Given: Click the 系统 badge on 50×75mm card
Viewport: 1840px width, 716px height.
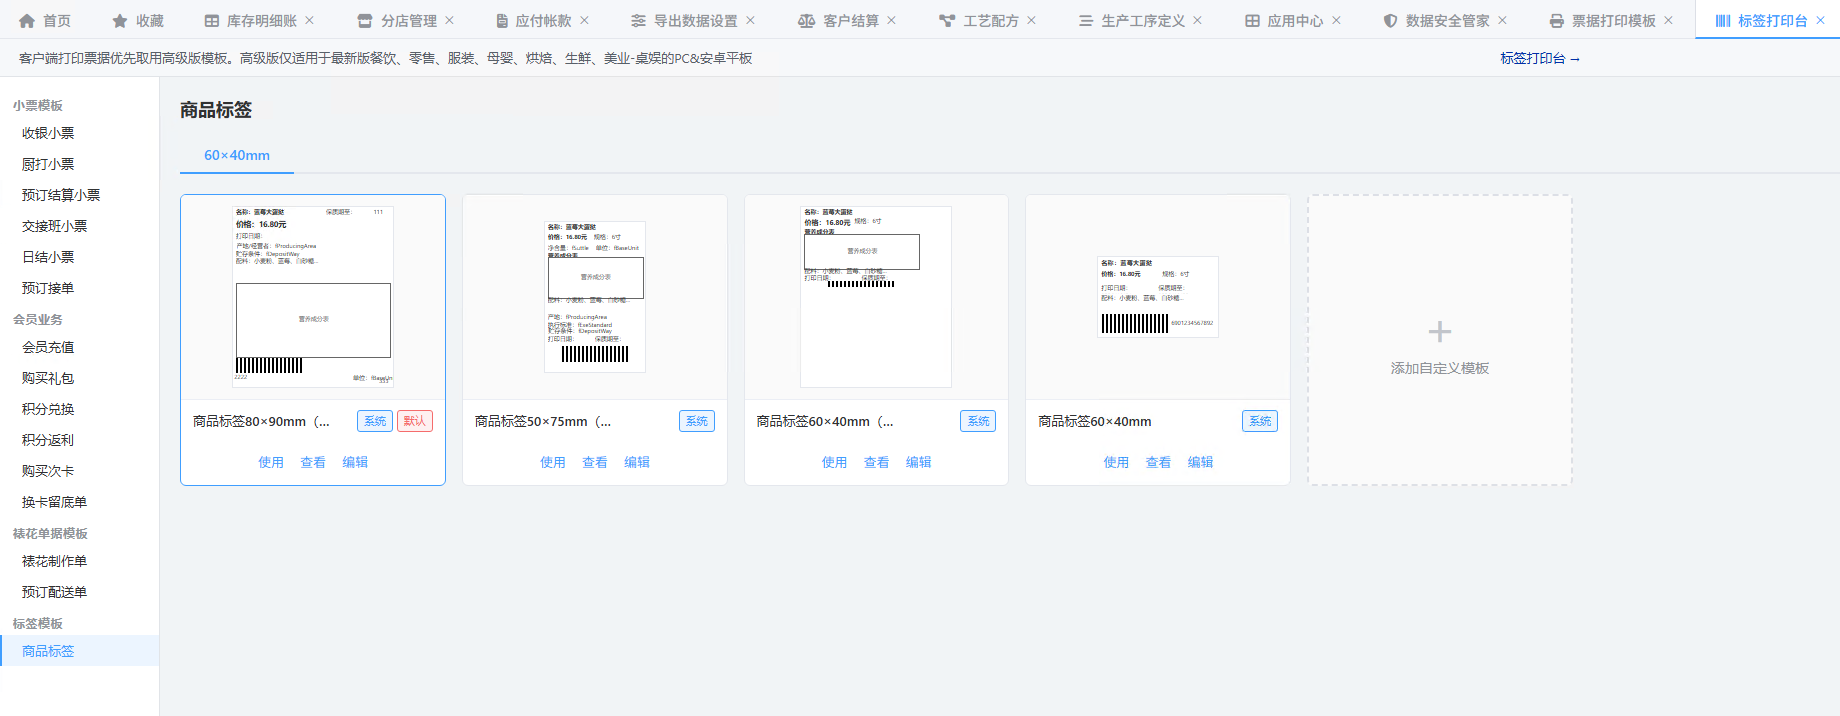Looking at the screenshot, I should (697, 421).
